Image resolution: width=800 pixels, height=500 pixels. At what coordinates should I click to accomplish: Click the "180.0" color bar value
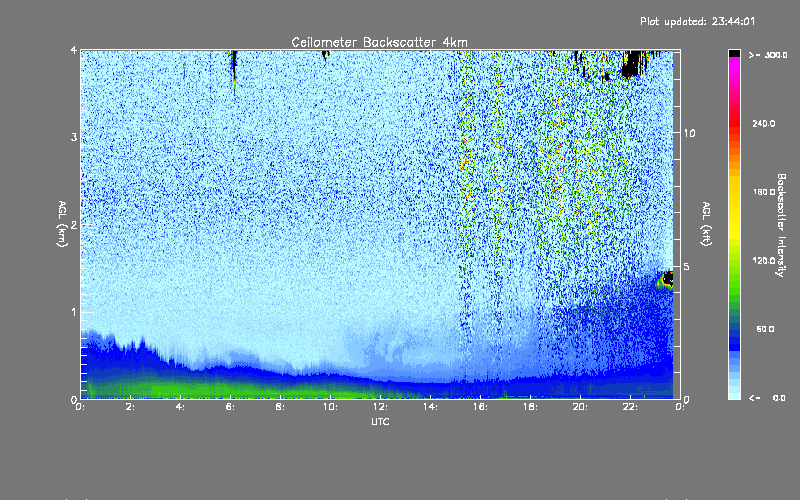764,192
